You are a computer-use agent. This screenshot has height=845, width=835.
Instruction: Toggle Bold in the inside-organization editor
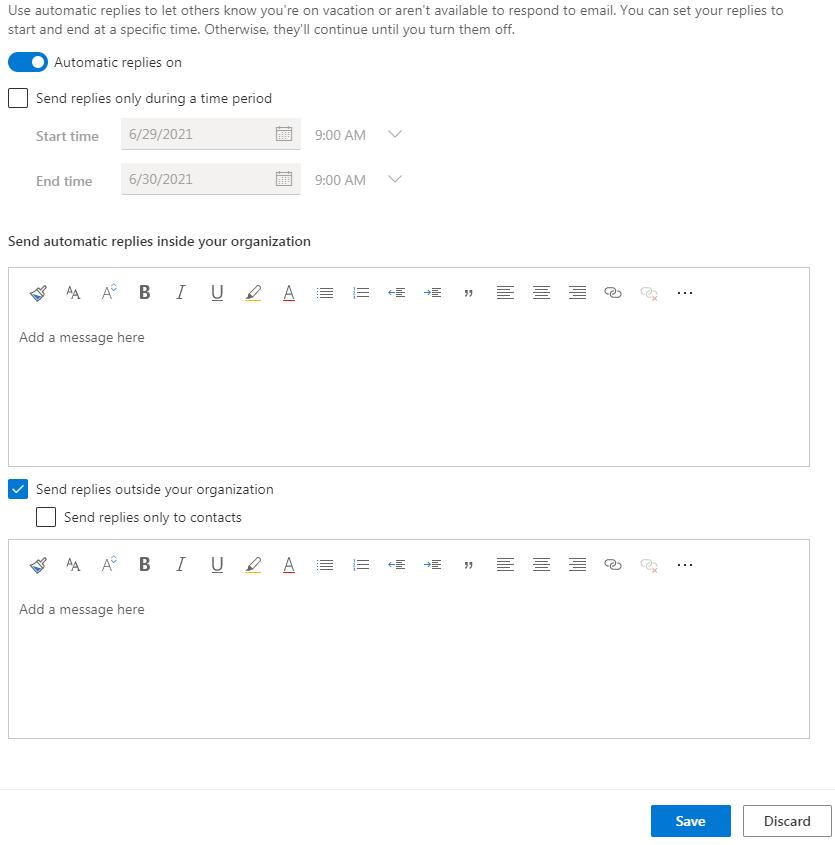144,293
